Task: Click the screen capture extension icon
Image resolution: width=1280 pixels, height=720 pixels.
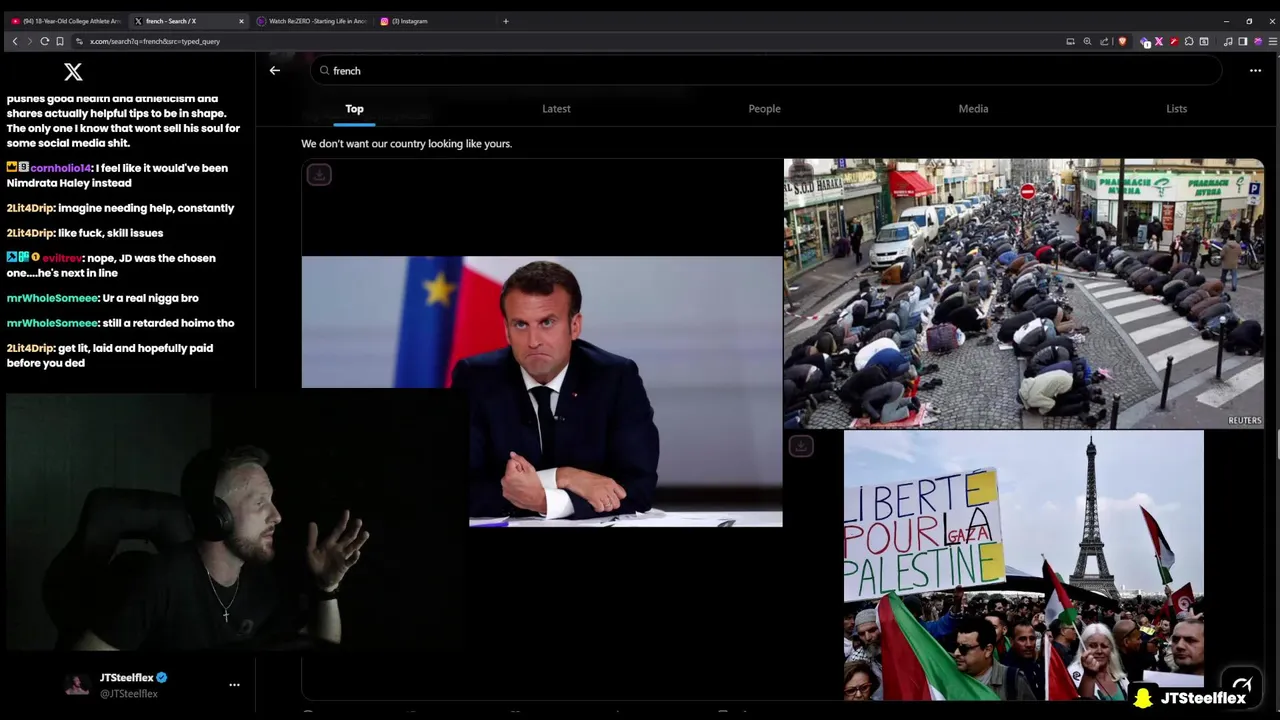Action: [1204, 41]
